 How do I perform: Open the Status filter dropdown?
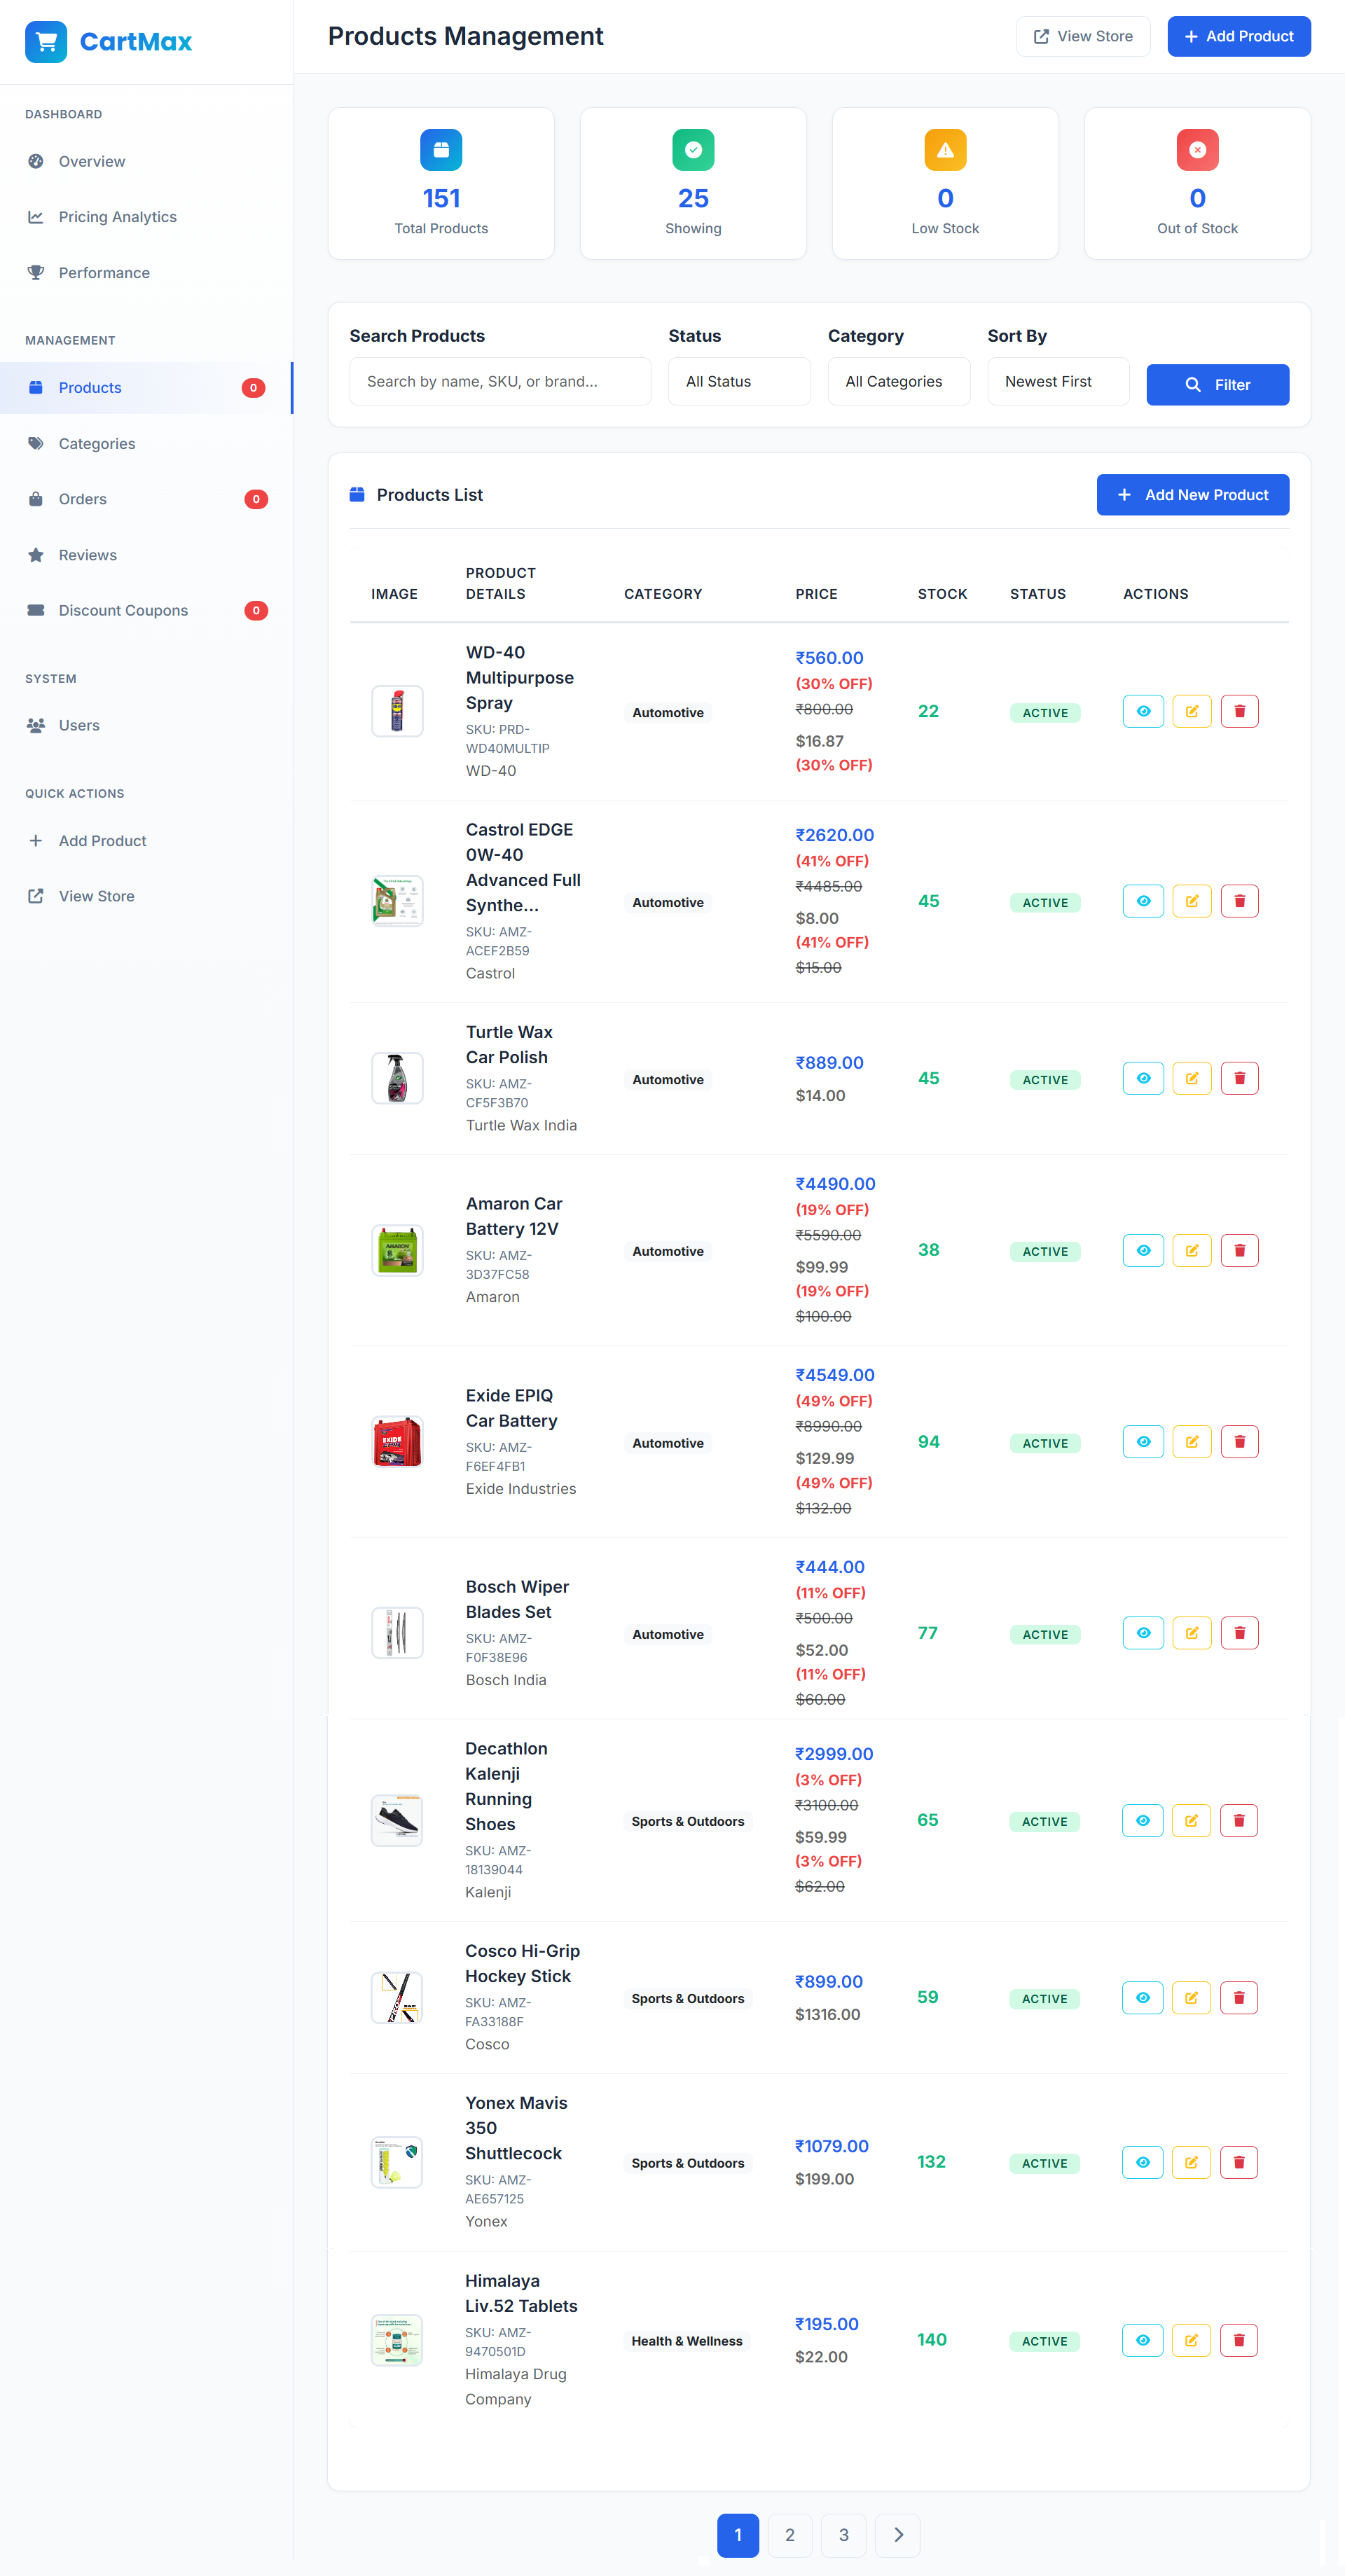click(739, 381)
